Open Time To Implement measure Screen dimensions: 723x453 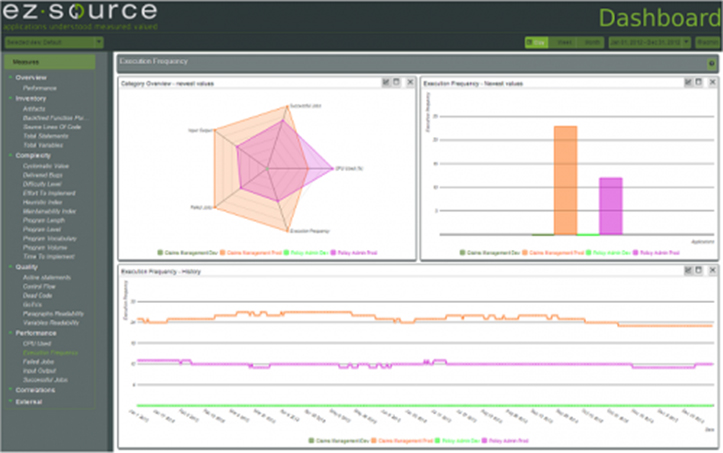48,256
